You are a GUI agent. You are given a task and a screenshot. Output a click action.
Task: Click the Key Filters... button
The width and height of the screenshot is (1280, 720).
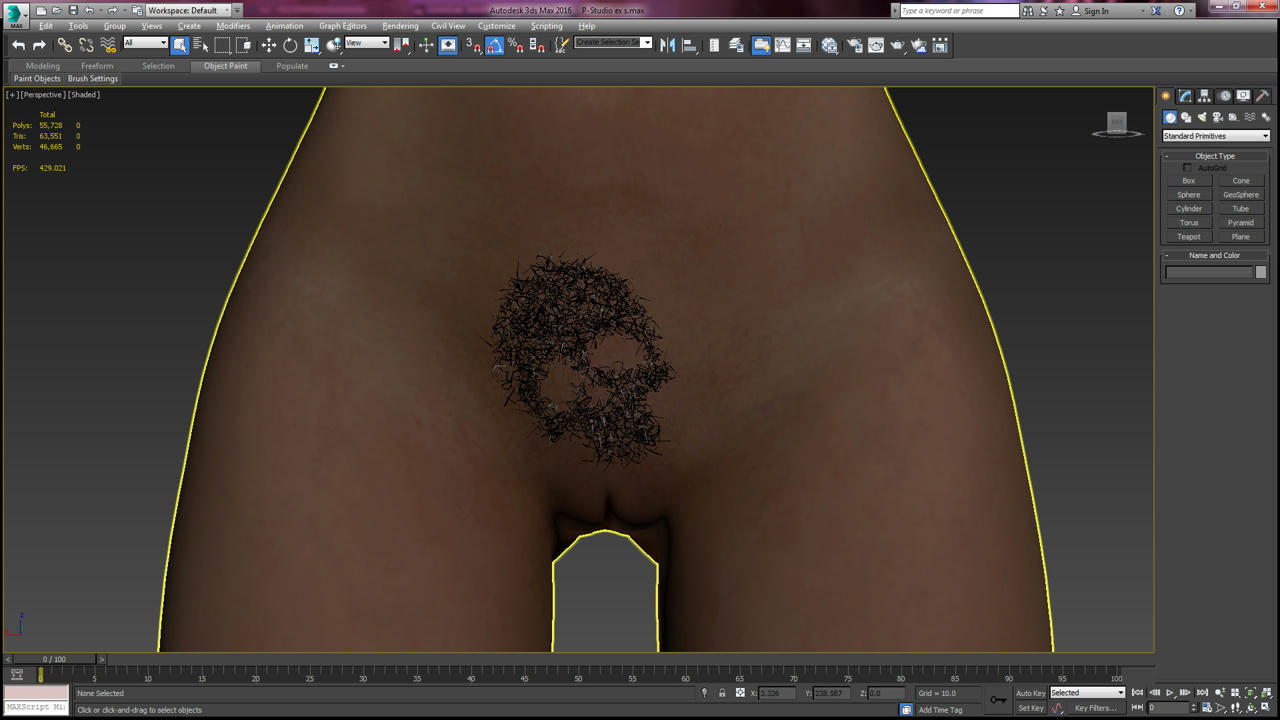1096,708
